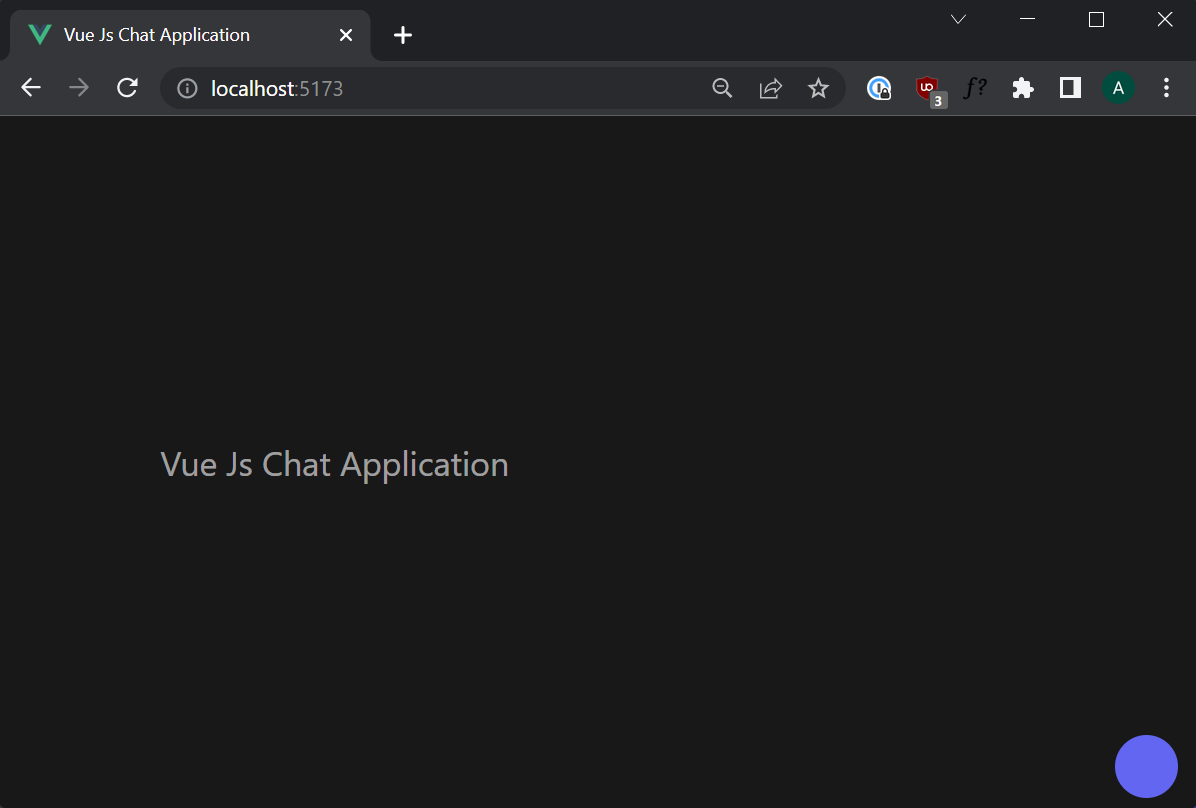Open the f? font finder extension
This screenshot has height=808, width=1196.
click(975, 89)
